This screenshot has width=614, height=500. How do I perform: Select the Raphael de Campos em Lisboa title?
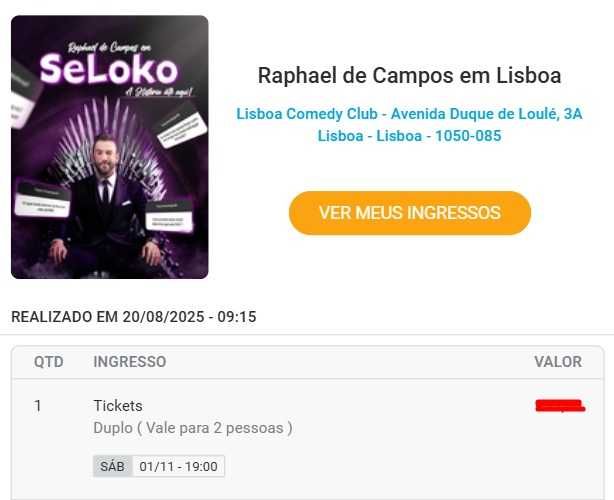[409, 76]
